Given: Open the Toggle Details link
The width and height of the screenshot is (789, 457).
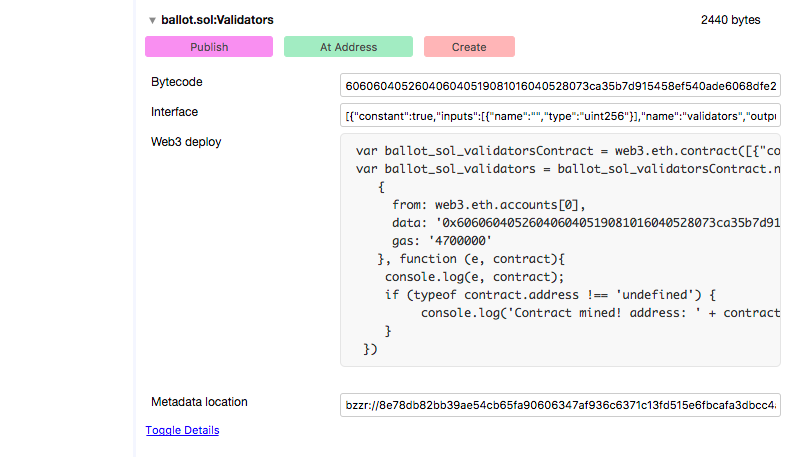Looking at the screenshot, I should click(182, 430).
